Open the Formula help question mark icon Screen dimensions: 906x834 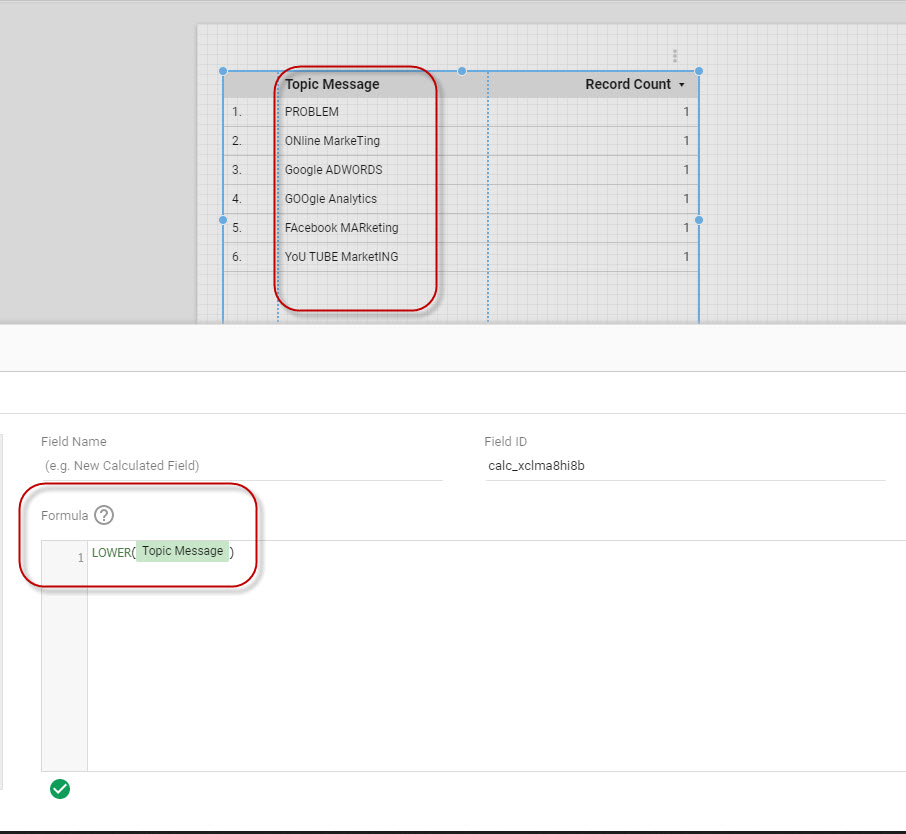coord(104,515)
